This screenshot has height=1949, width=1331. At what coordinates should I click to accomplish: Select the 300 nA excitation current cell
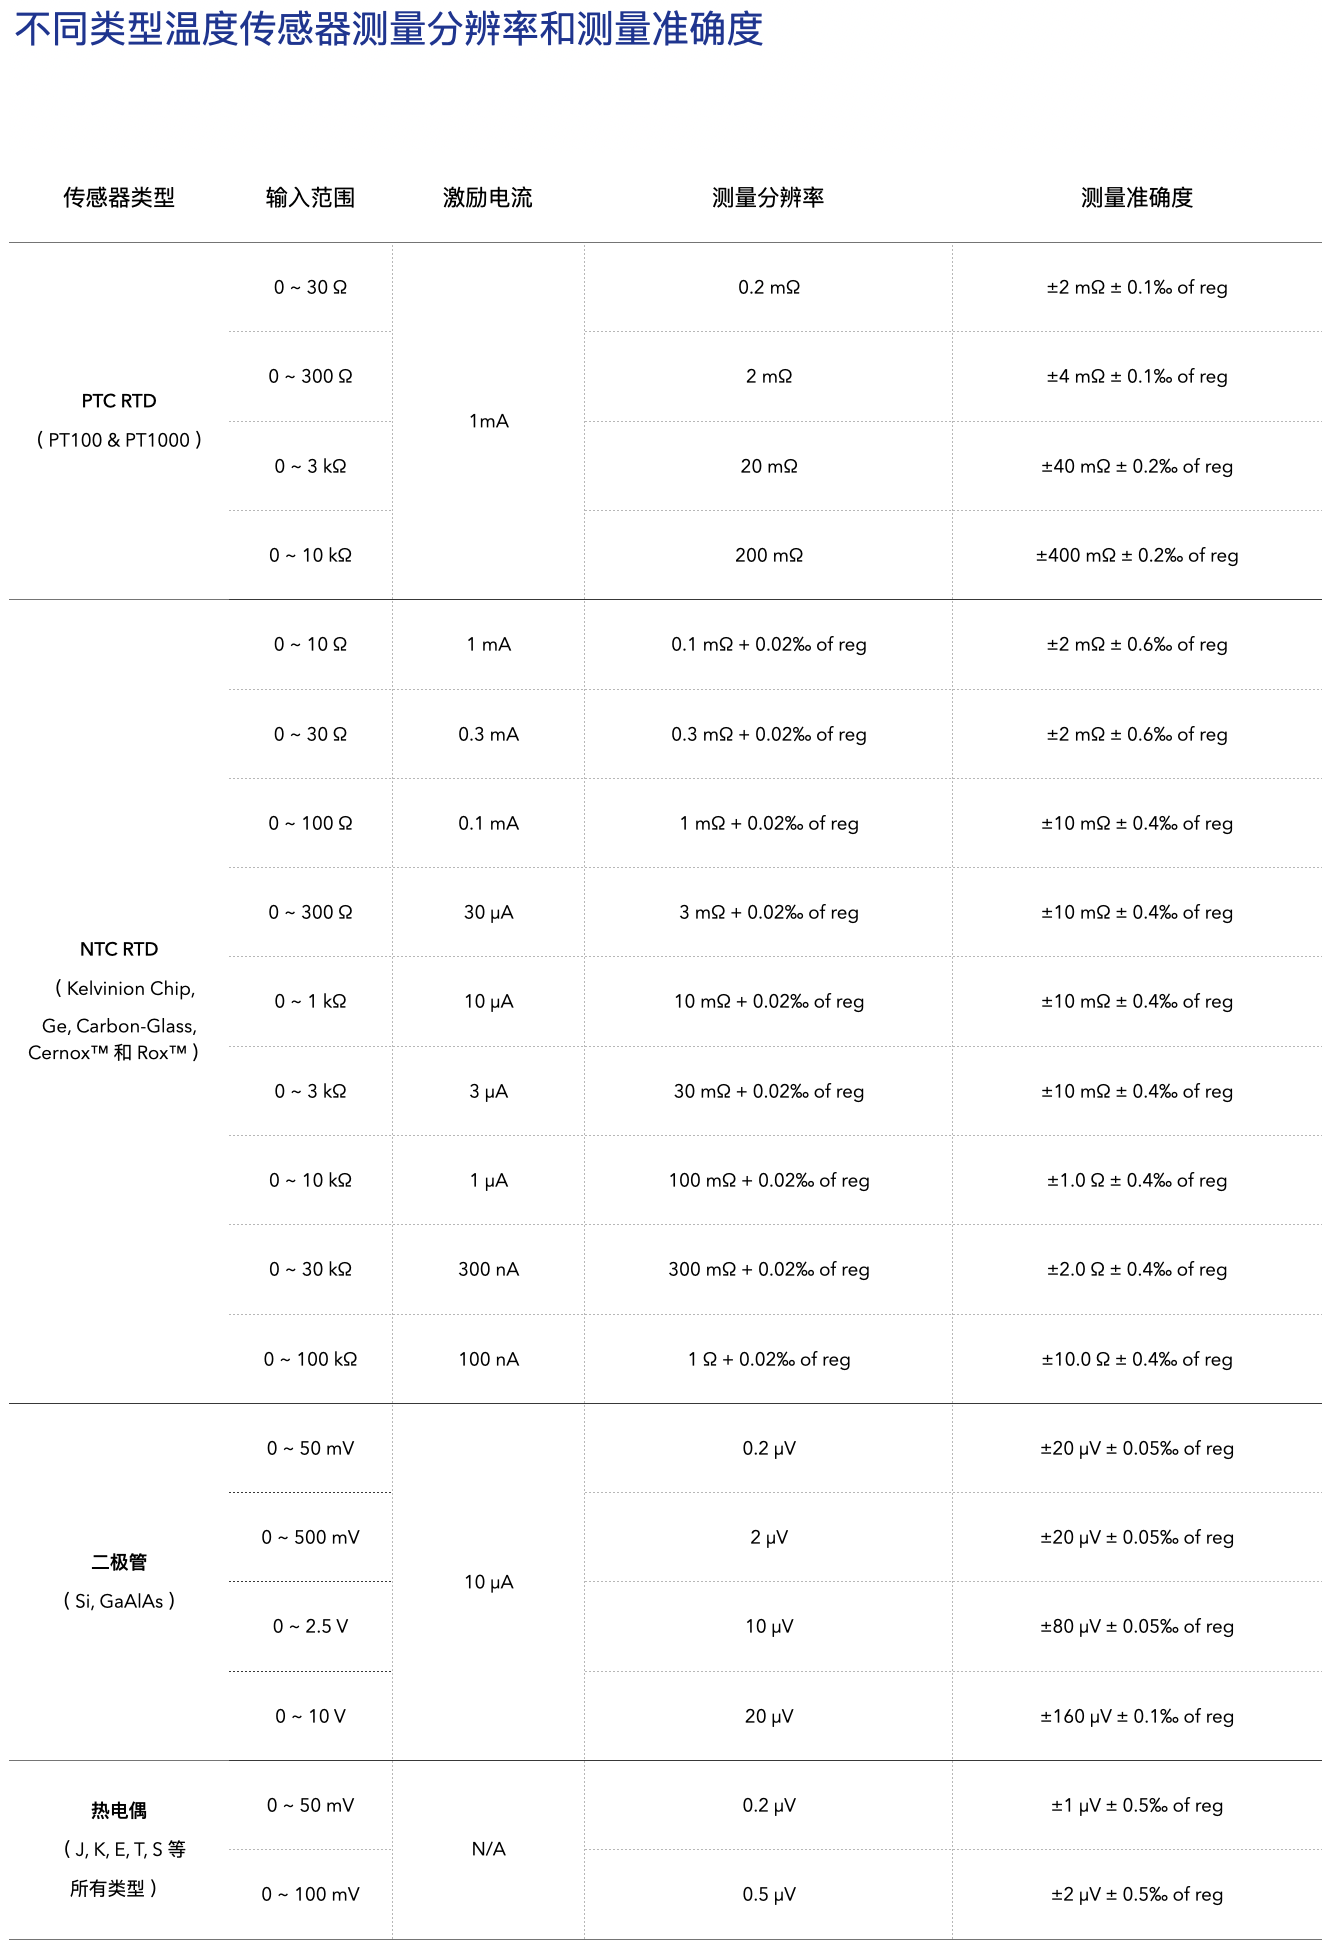tap(488, 1269)
